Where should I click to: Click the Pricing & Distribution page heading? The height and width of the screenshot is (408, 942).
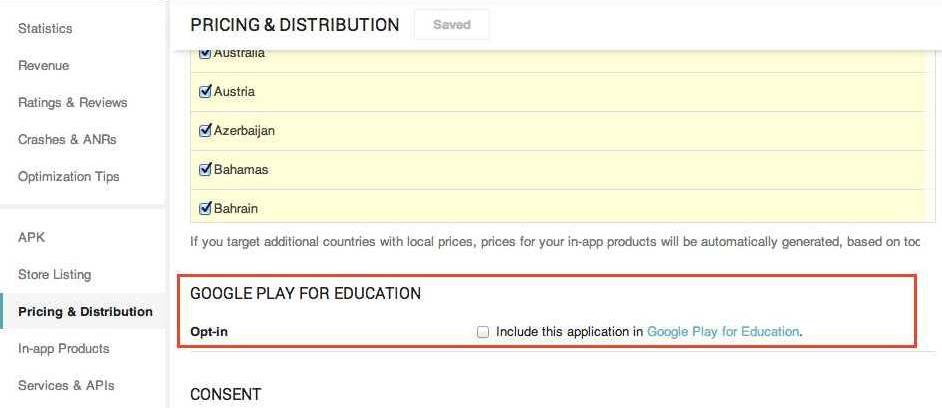[x=294, y=25]
